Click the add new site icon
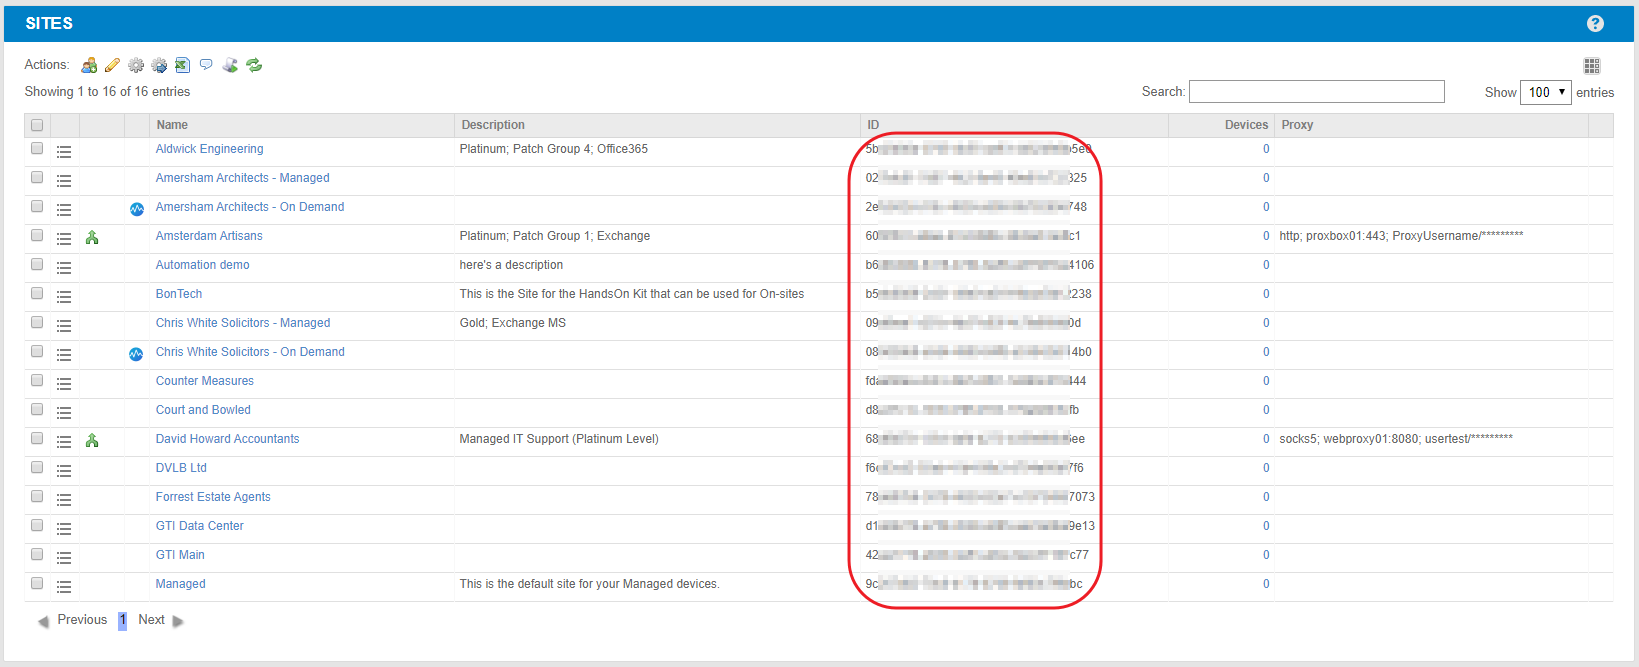Image resolution: width=1639 pixels, height=667 pixels. (x=89, y=65)
